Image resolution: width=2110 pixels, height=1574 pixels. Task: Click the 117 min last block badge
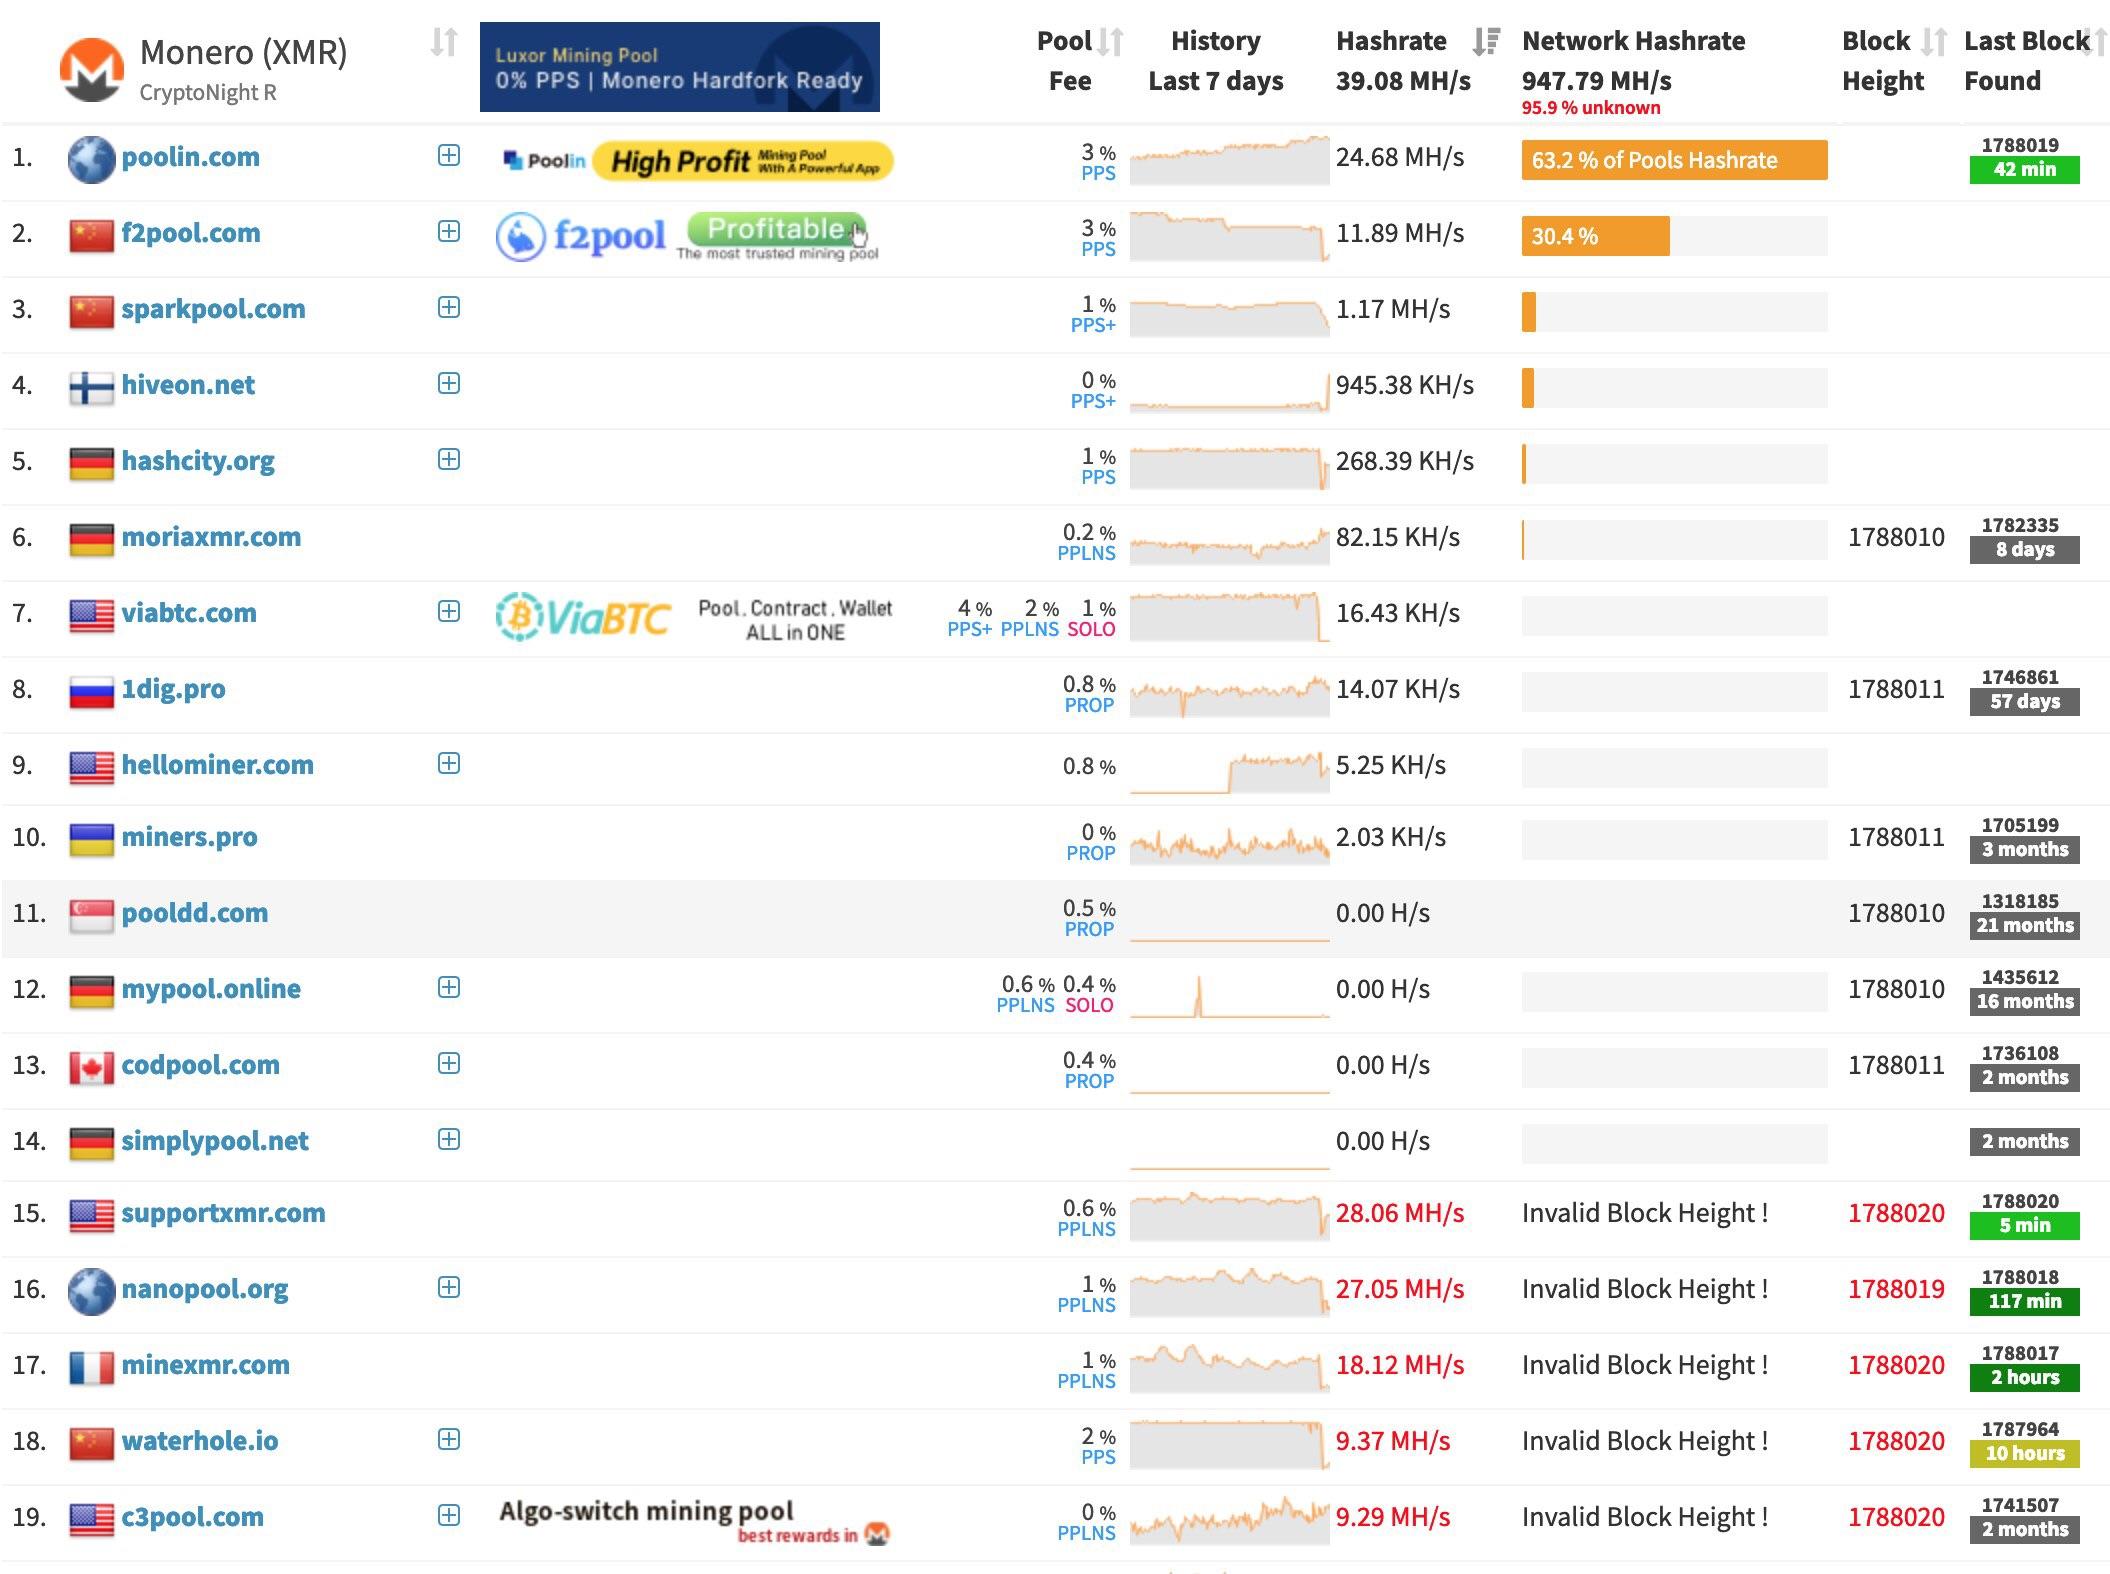coord(2024,1302)
